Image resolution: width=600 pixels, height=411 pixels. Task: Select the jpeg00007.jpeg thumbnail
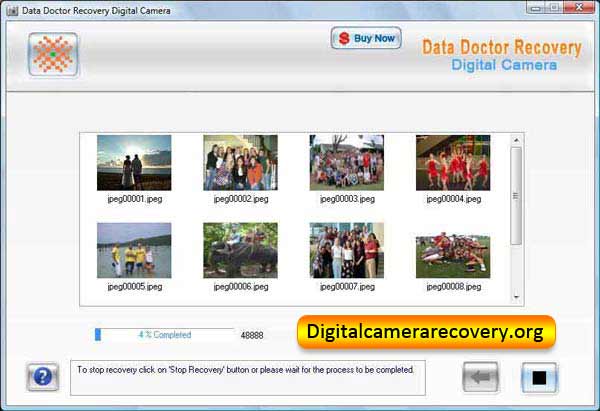[347, 250]
